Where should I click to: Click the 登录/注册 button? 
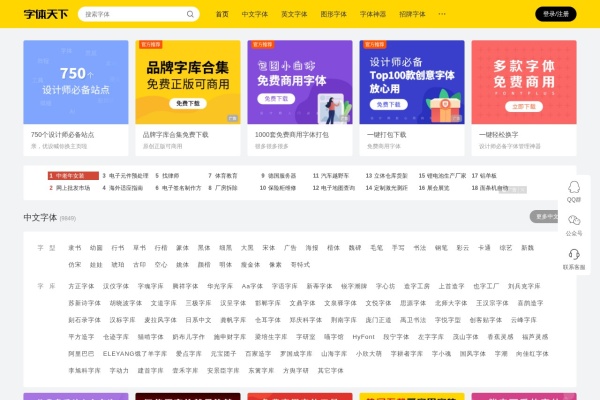click(556, 14)
